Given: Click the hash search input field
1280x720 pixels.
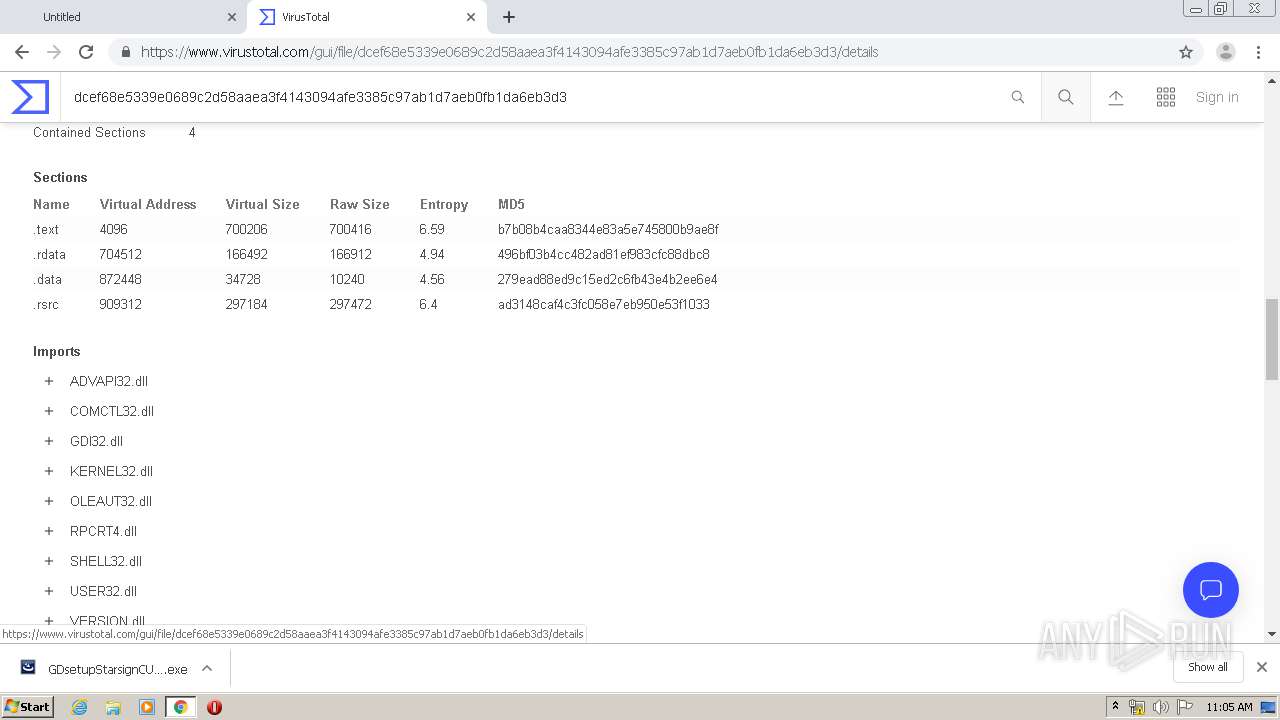Looking at the screenshot, I should [x=535, y=97].
